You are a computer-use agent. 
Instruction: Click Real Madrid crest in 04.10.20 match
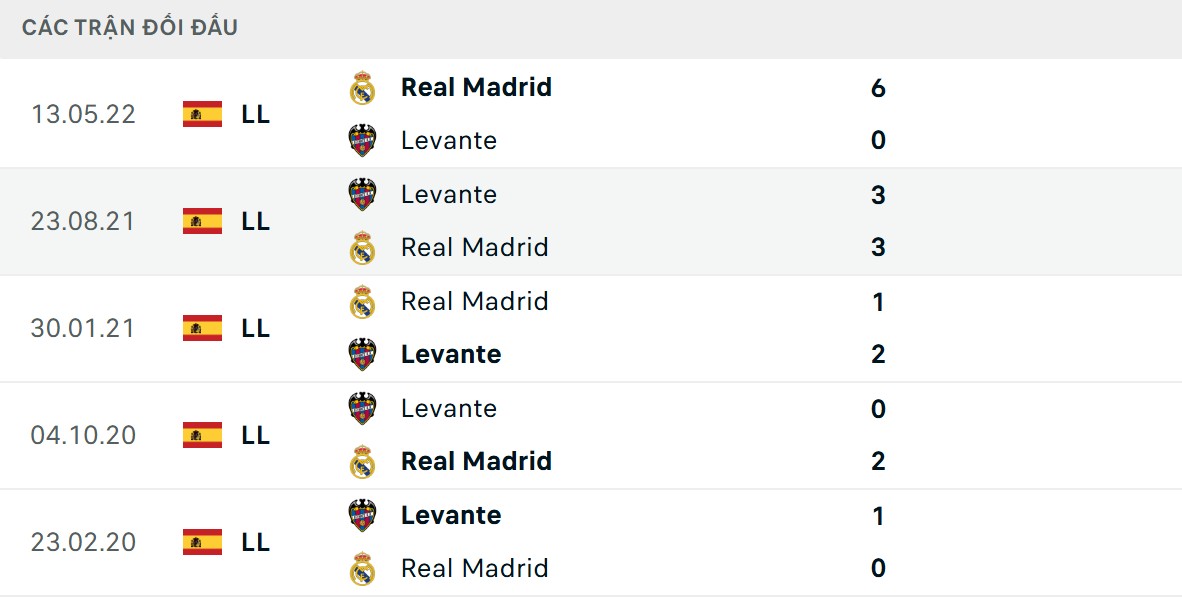[x=362, y=461]
